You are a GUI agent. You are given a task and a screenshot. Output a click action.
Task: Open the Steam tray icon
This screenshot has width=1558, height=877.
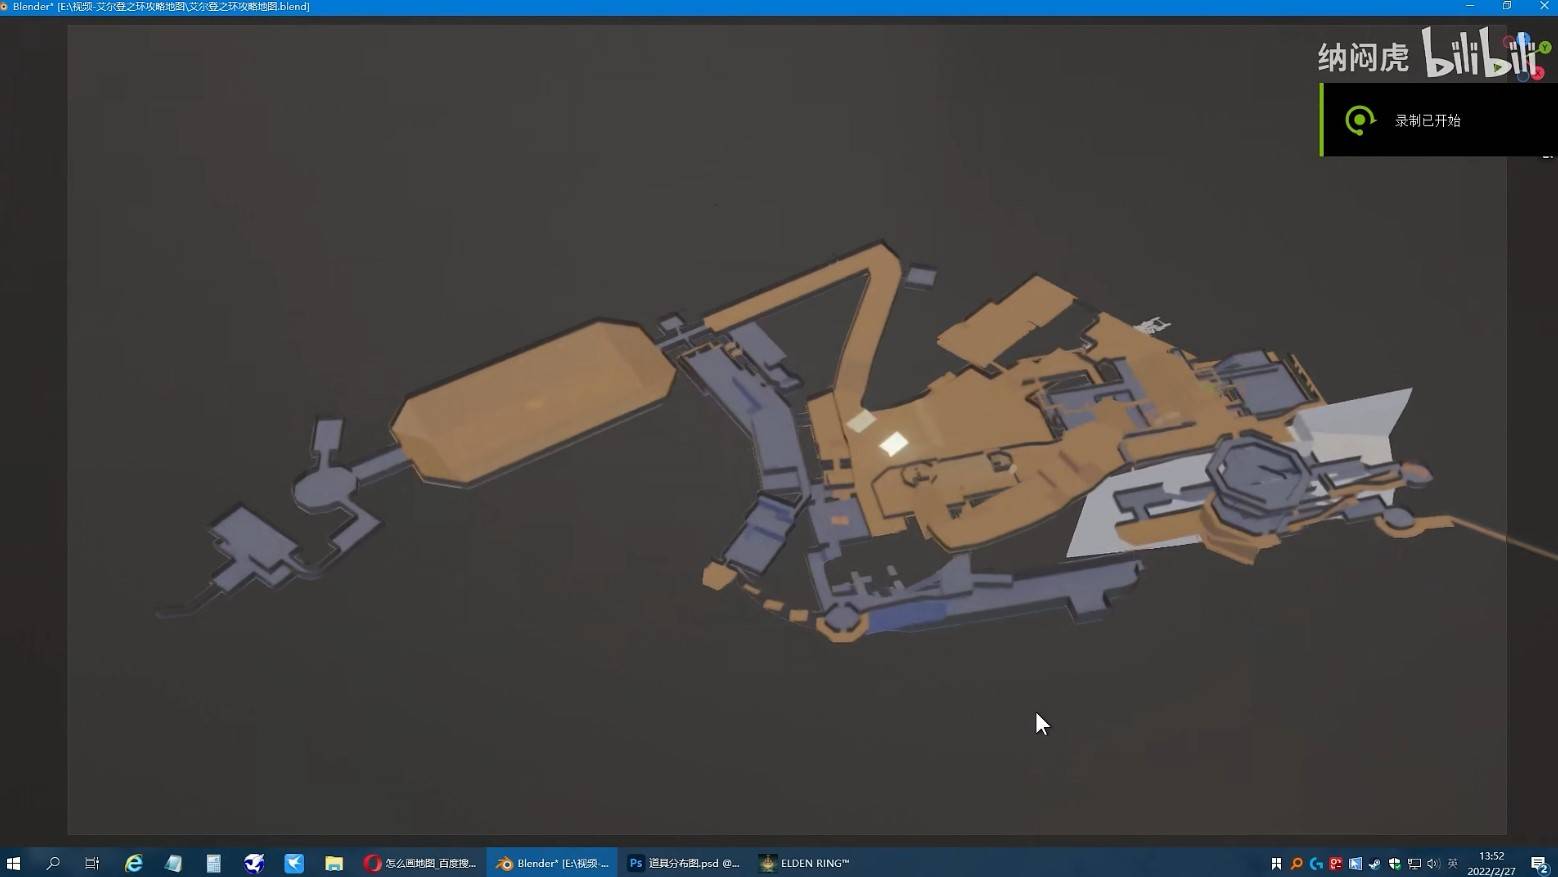(1375, 864)
